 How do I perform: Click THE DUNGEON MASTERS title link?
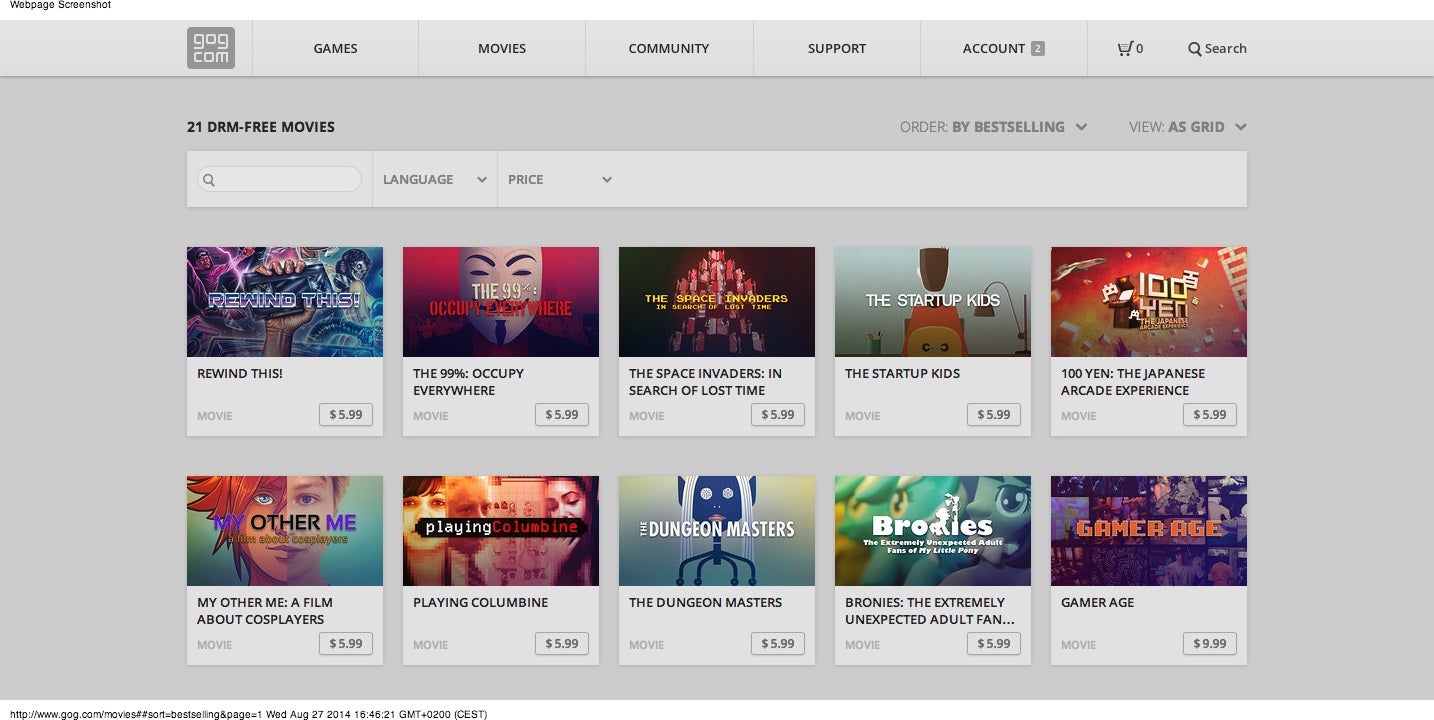pos(706,603)
